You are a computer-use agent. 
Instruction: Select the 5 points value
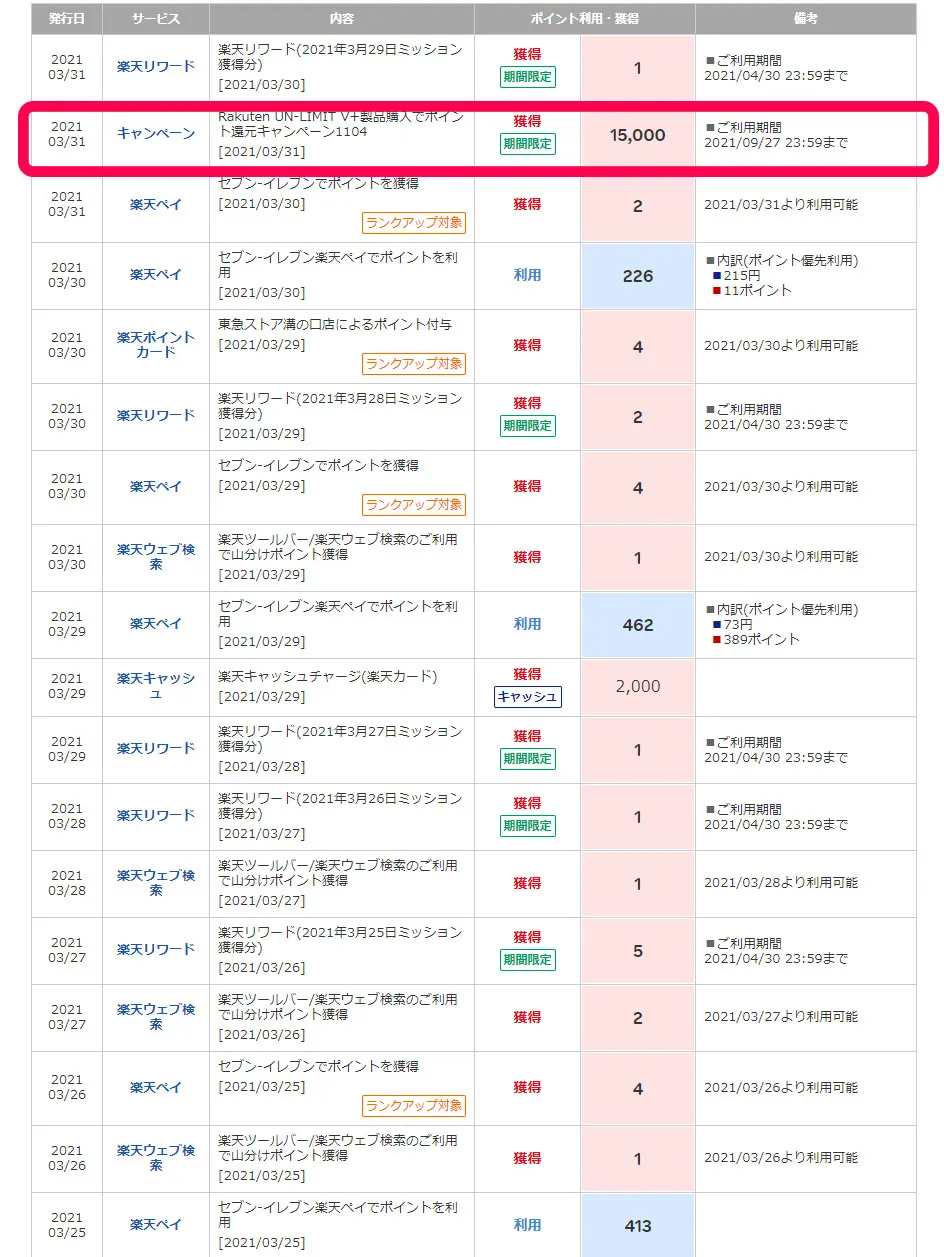(x=638, y=951)
